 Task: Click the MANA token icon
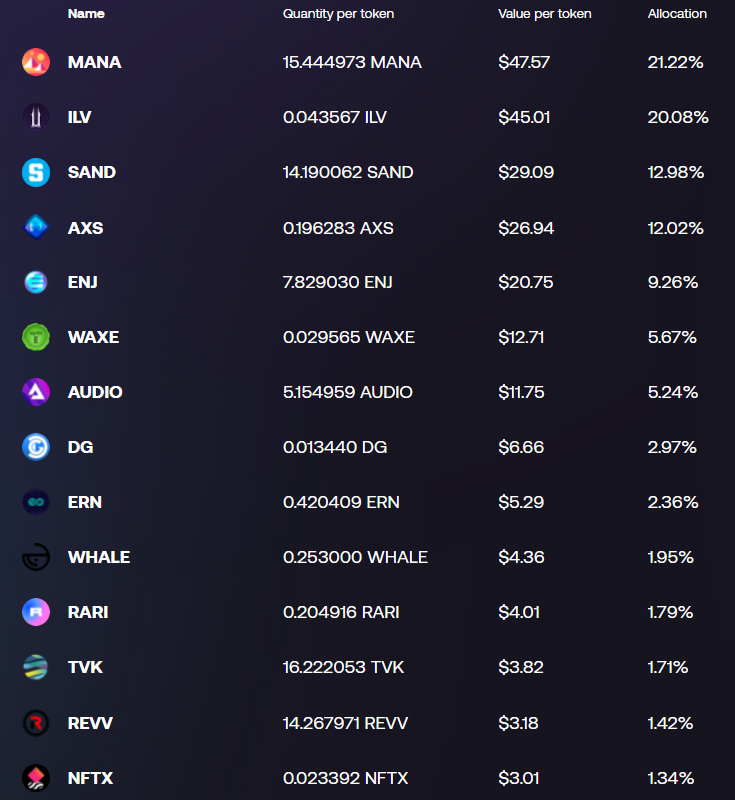(x=36, y=62)
